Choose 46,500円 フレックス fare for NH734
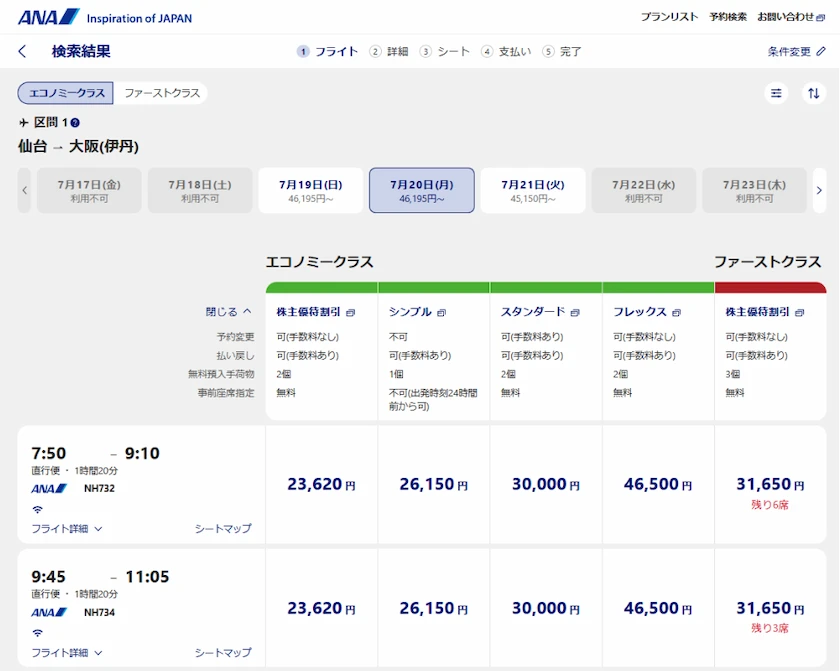The width and height of the screenshot is (840, 671). coord(658,608)
